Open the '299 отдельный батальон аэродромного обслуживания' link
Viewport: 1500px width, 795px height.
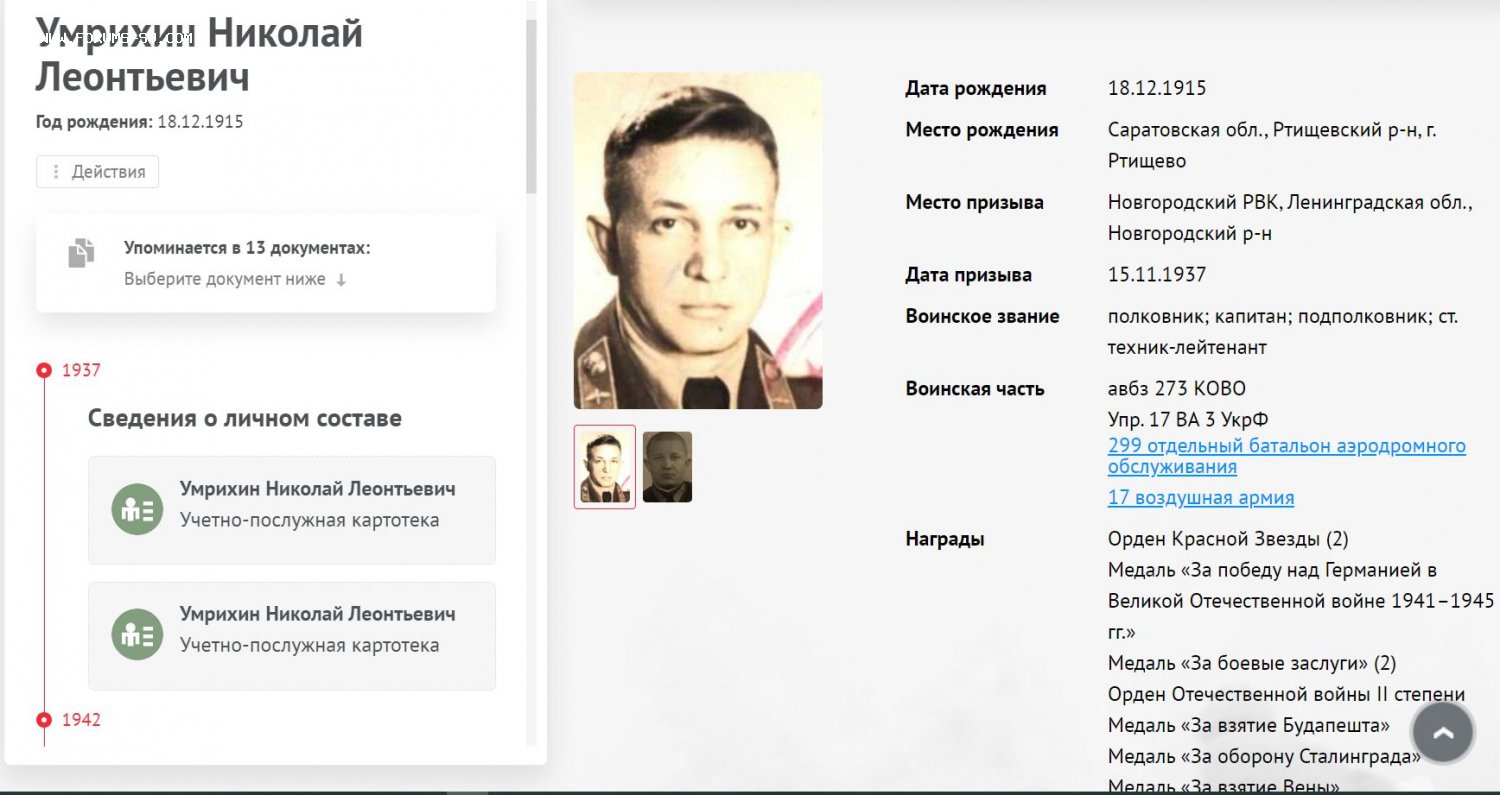1287,456
